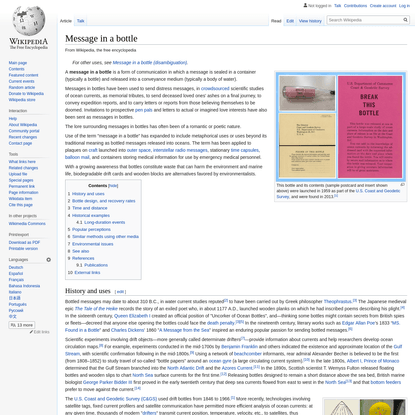Switch language to Español

(x=16, y=273)
